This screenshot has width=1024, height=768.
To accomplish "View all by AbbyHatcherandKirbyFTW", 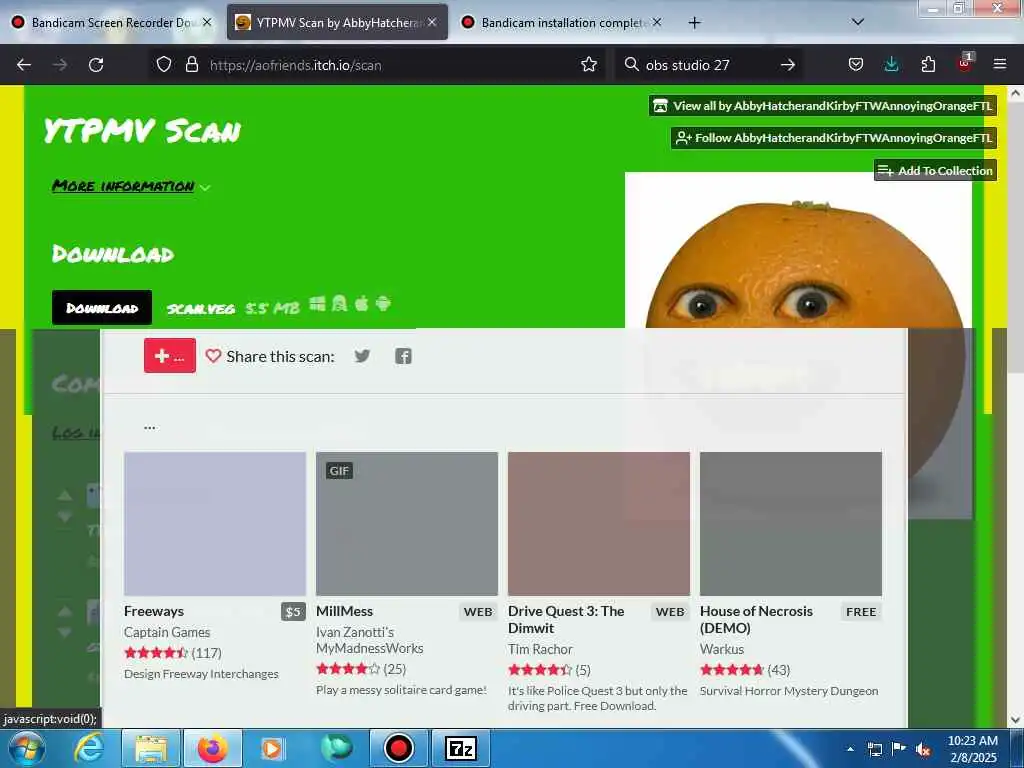I will pos(823,106).
